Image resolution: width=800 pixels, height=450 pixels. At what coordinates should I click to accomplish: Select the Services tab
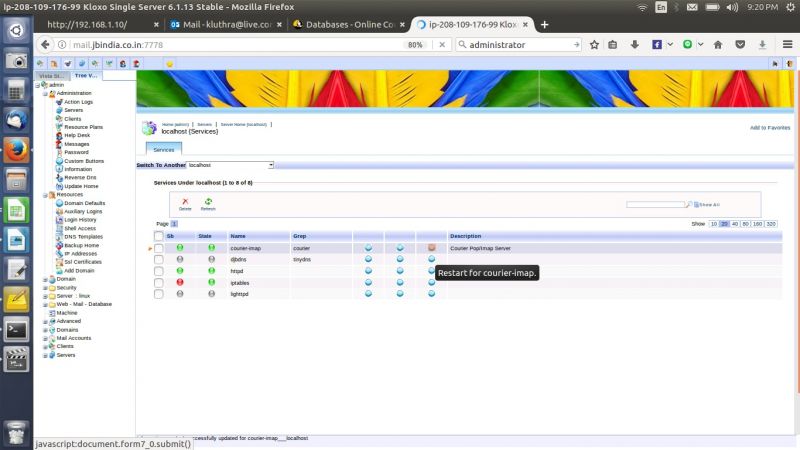click(x=164, y=149)
